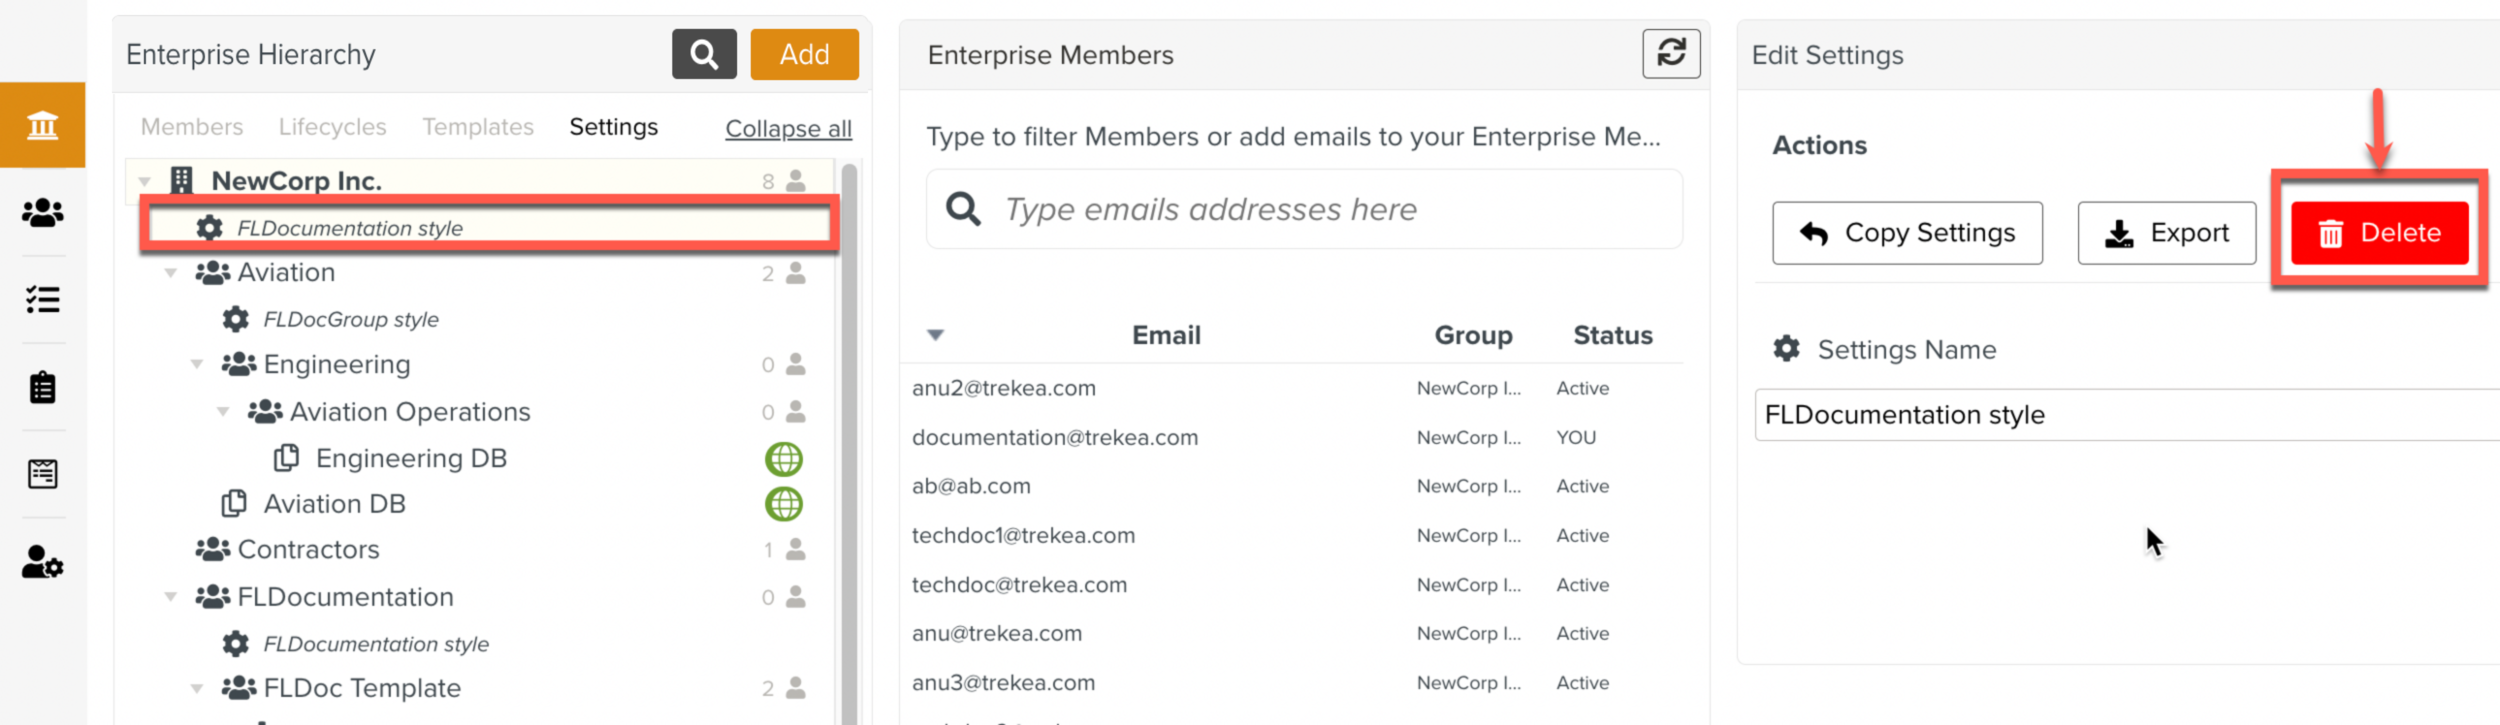
Task: Switch to the Templates tab
Action: click(478, 127)
